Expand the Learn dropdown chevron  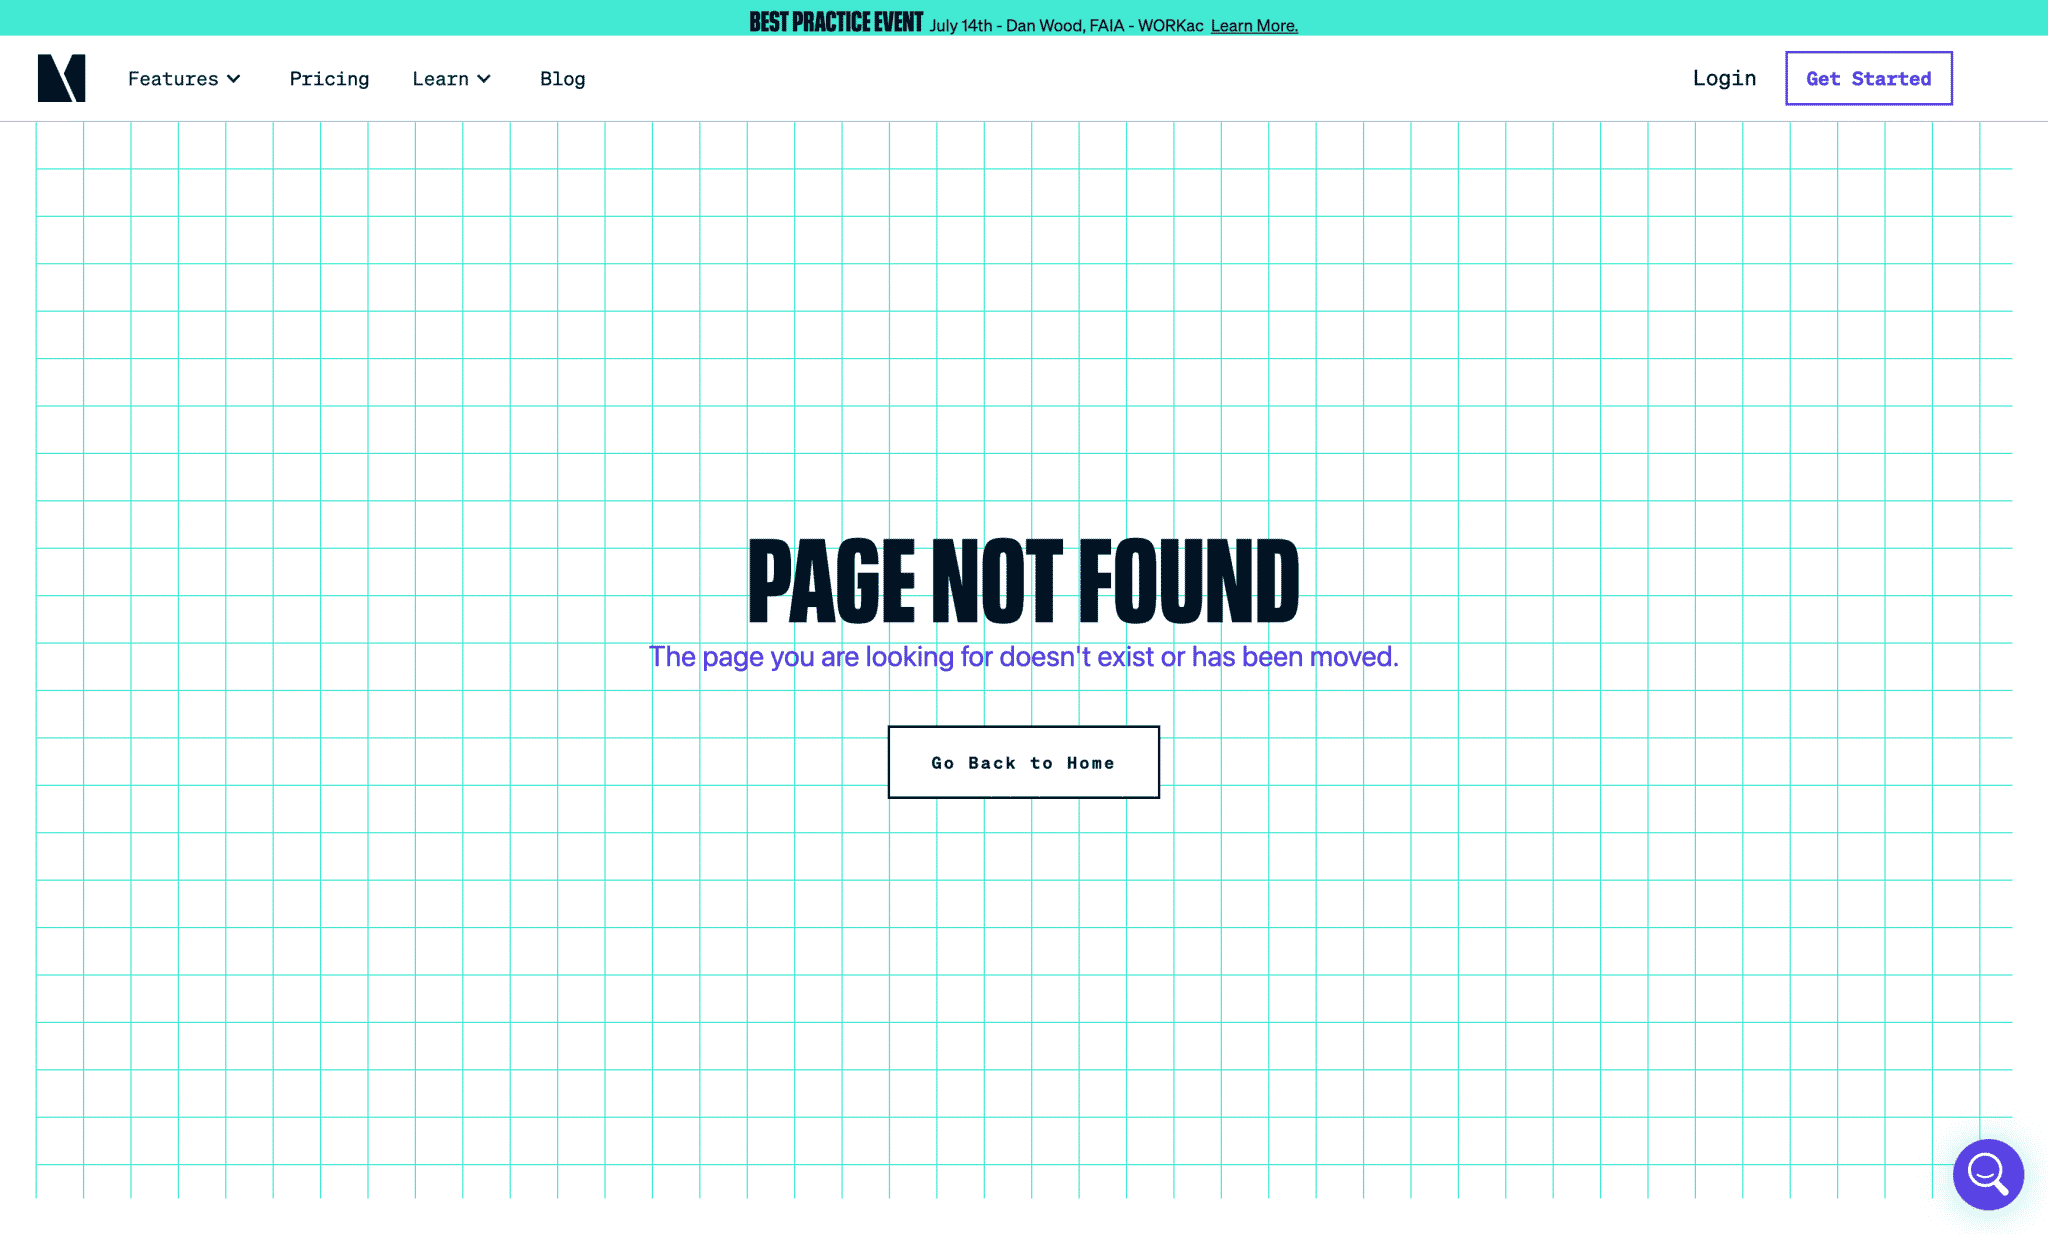coord(484,79)
